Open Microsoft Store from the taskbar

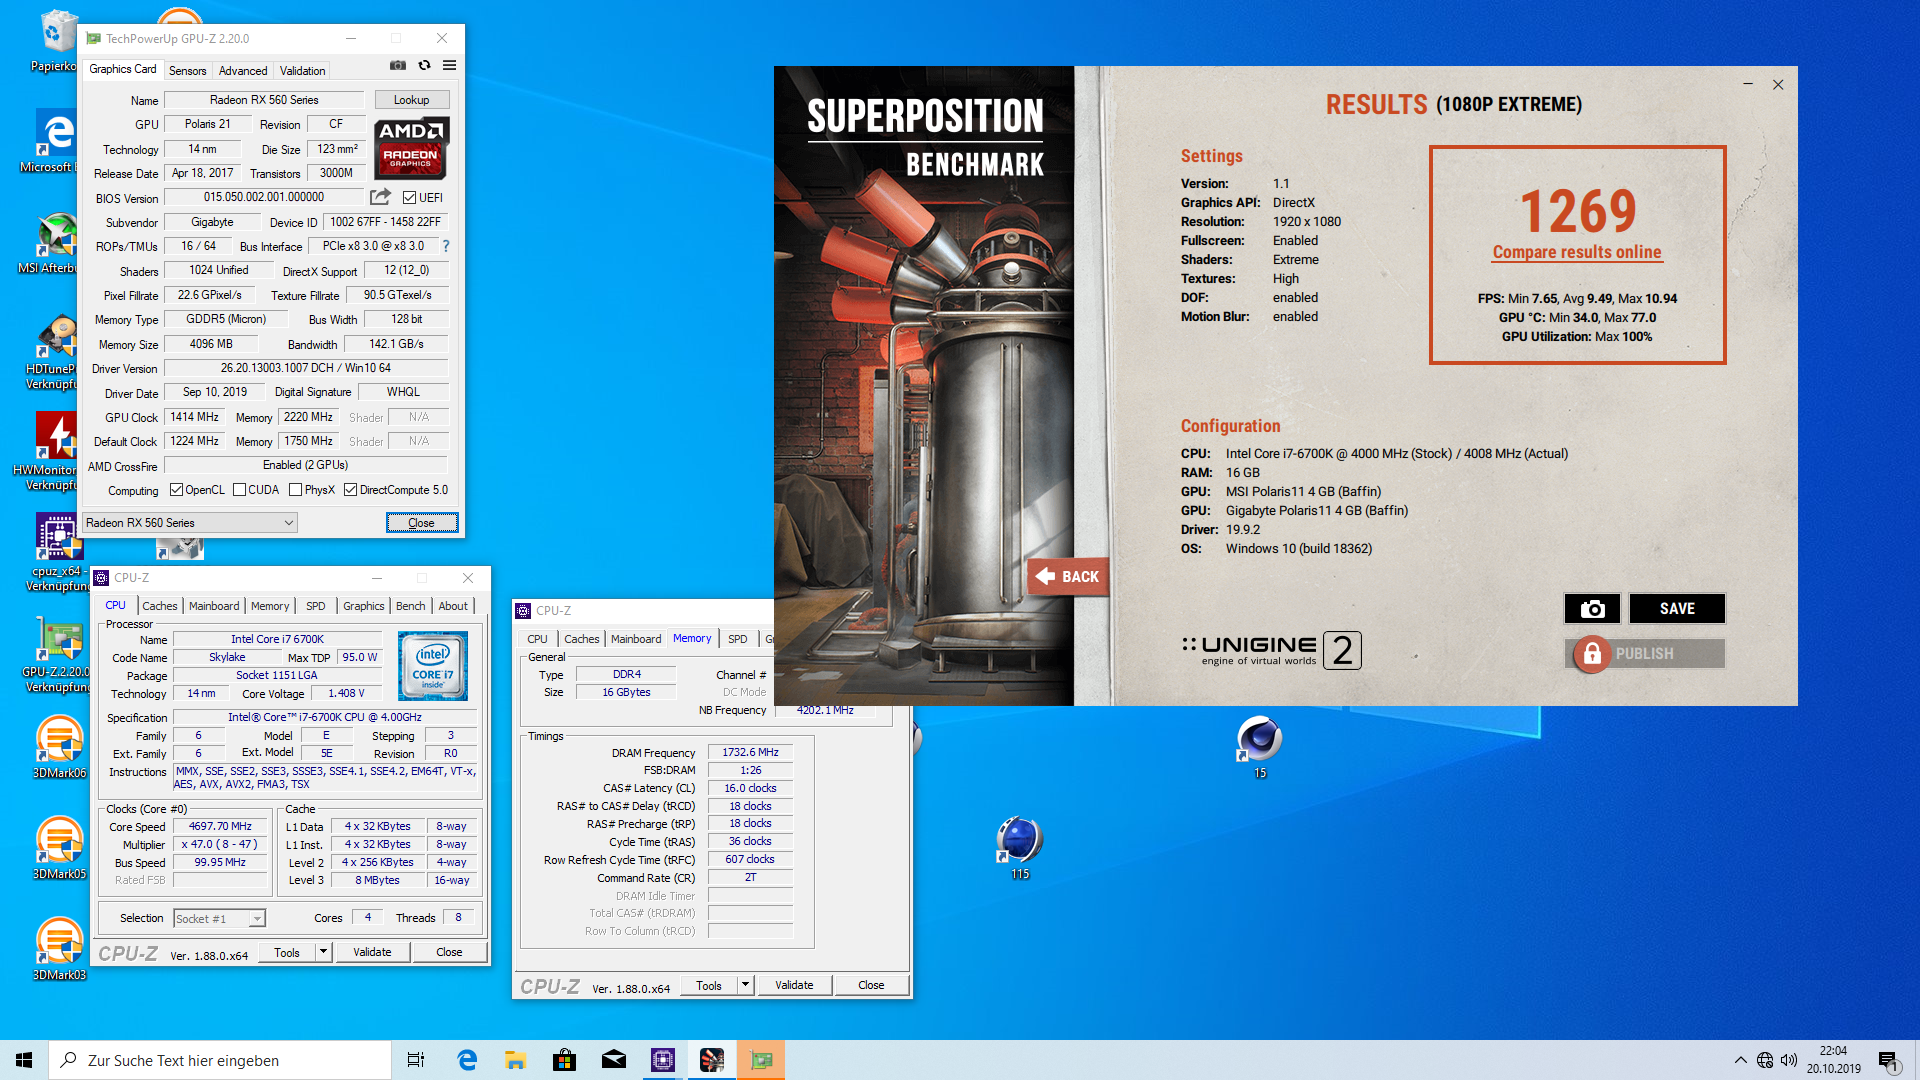coord(564,1060)
